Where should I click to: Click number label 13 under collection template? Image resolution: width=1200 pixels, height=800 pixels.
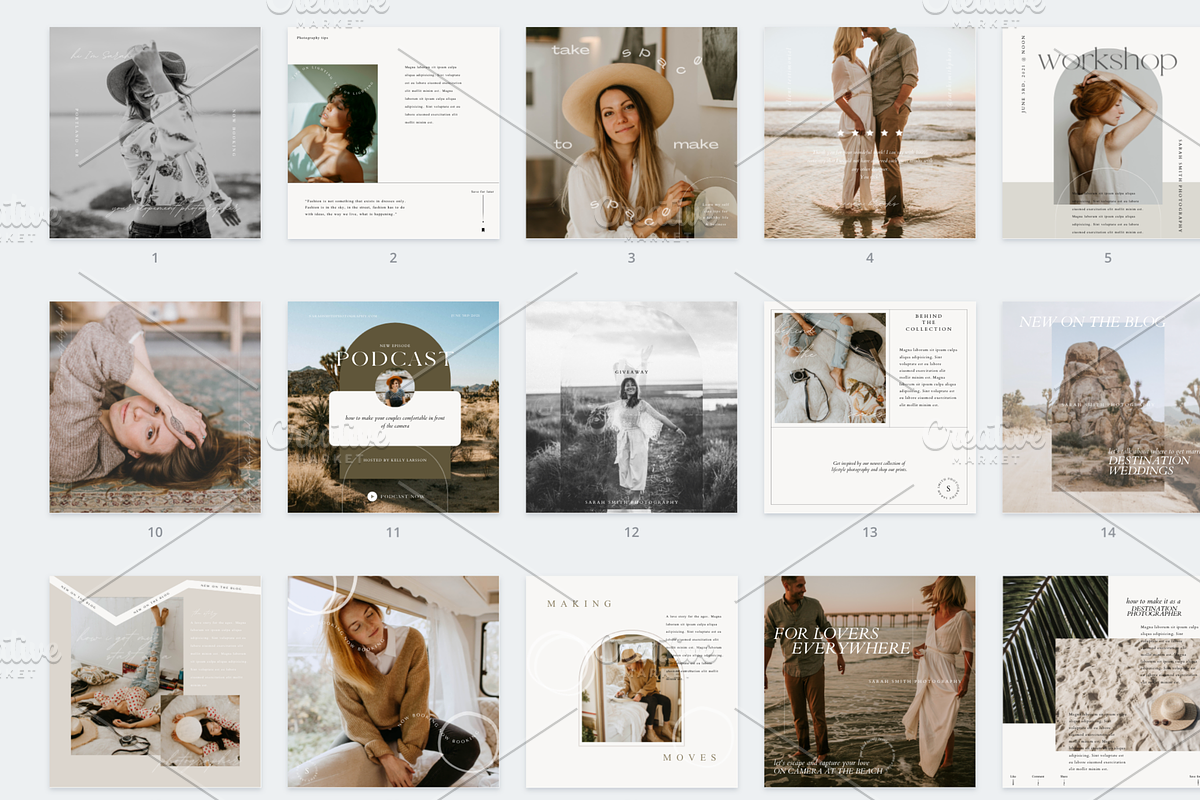coord(870,532)
